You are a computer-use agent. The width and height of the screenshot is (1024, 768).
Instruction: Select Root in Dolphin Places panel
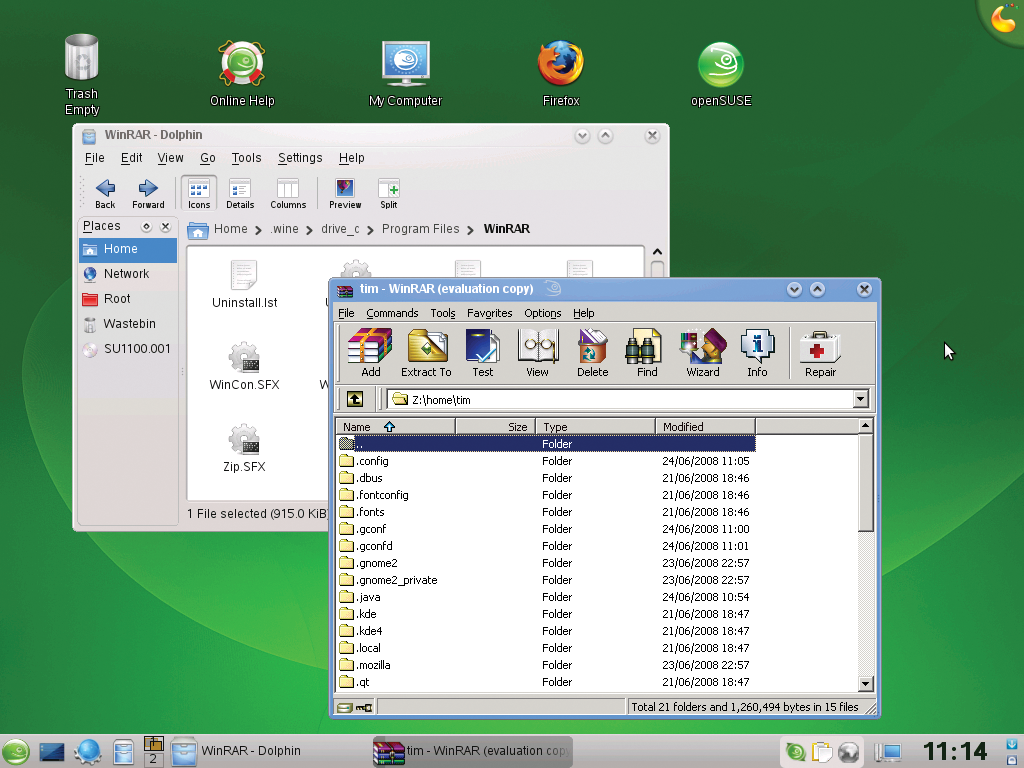tap(128, 299)
